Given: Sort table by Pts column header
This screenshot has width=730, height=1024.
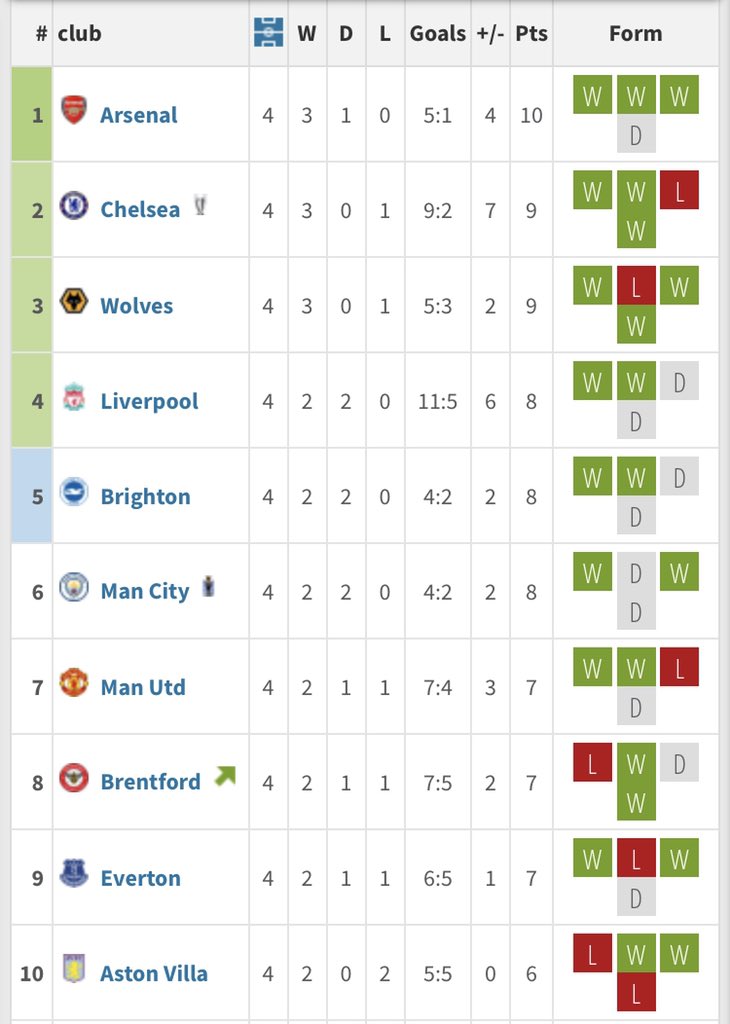Looking at the screenshot, I should tap(532, 33).
